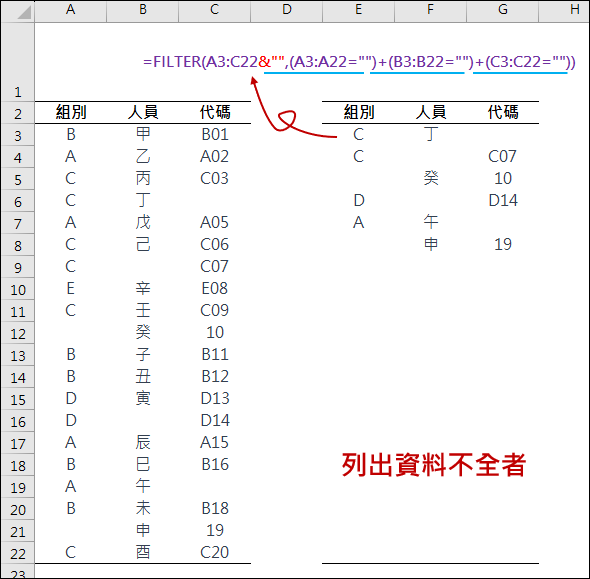Click header 人員 in column F
This screenshot has width=590, height=579.
tap(430, 112)
